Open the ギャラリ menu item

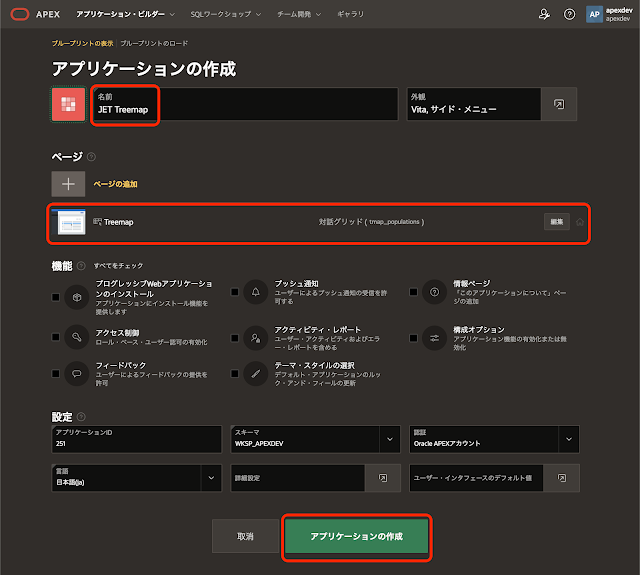point(350,14)
